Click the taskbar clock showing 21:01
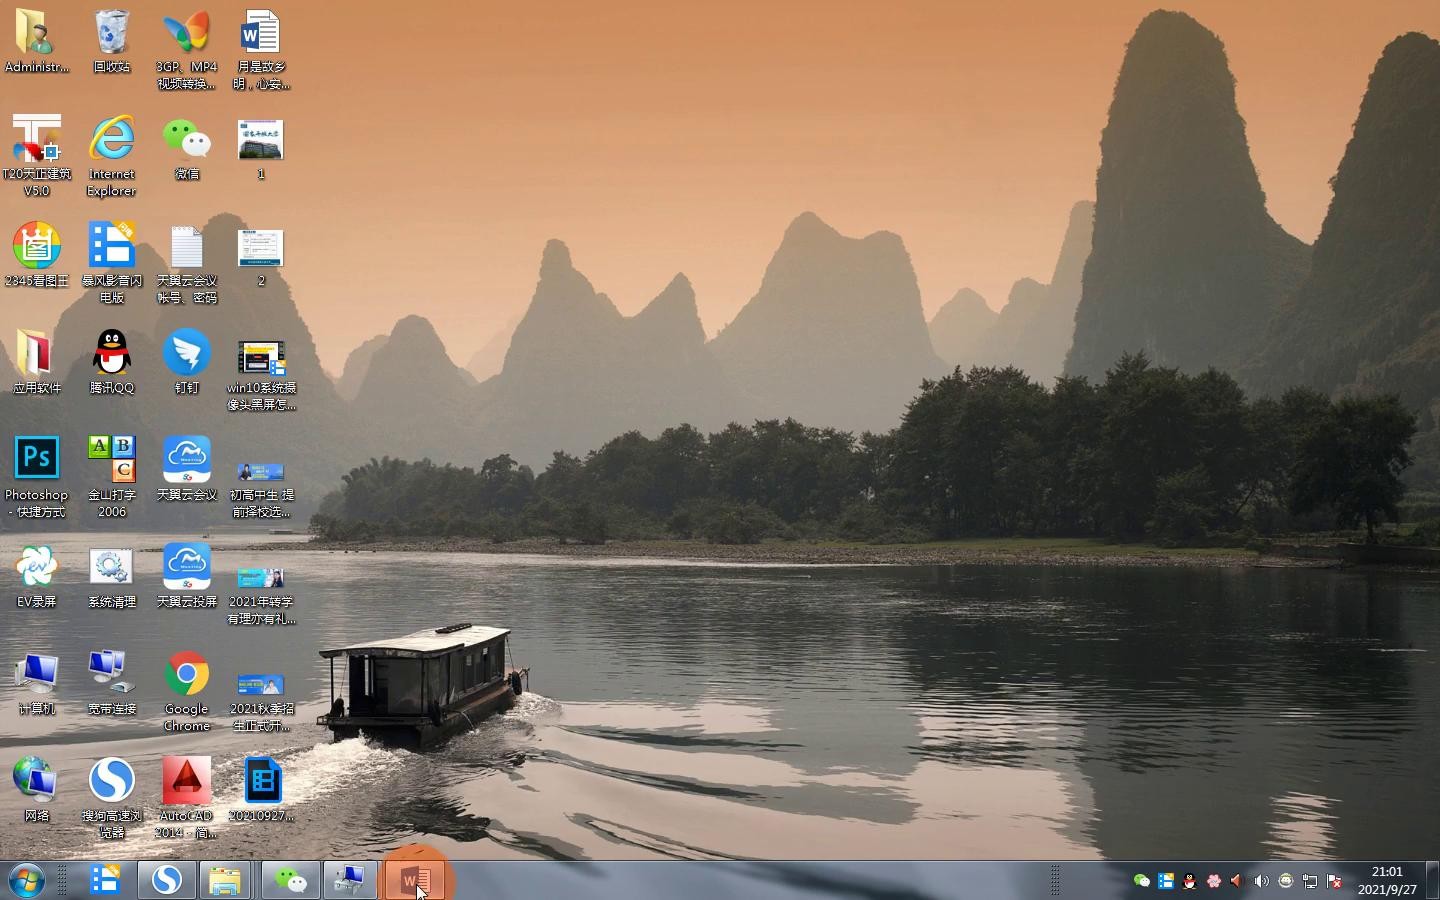The image size is (1440, 900). pos(1387,880)
